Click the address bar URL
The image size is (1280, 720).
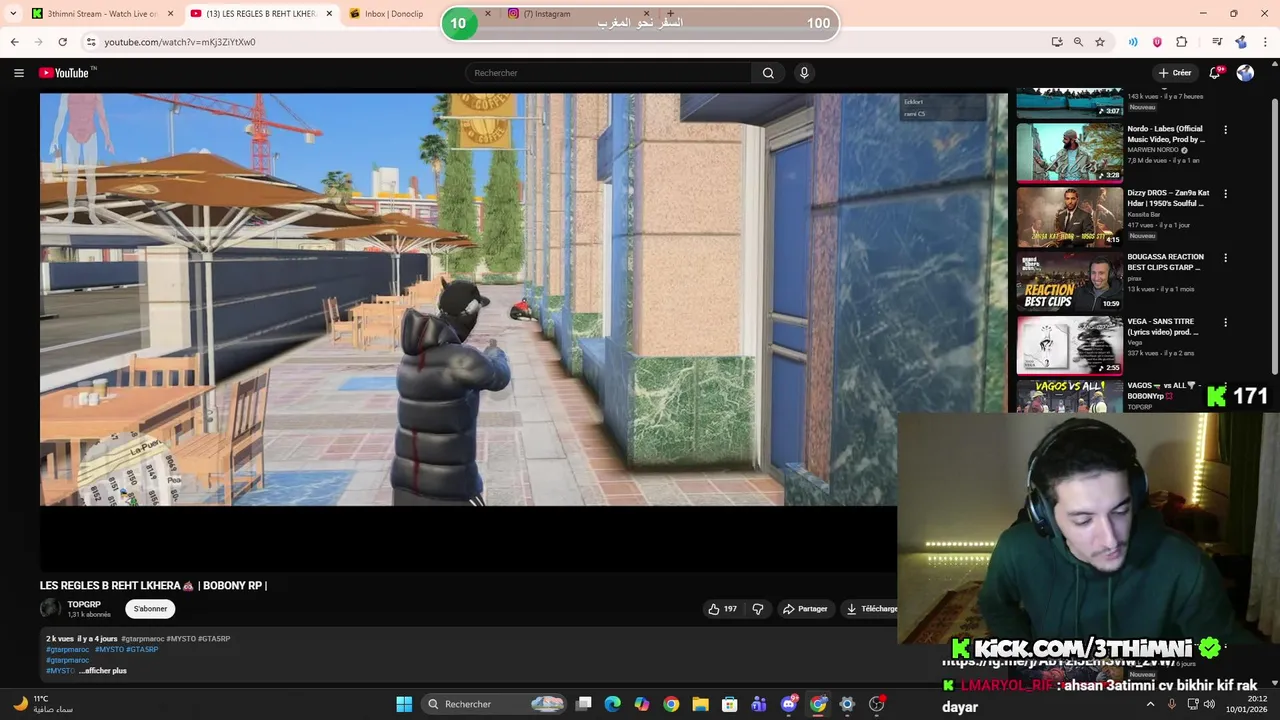(180, 42)
